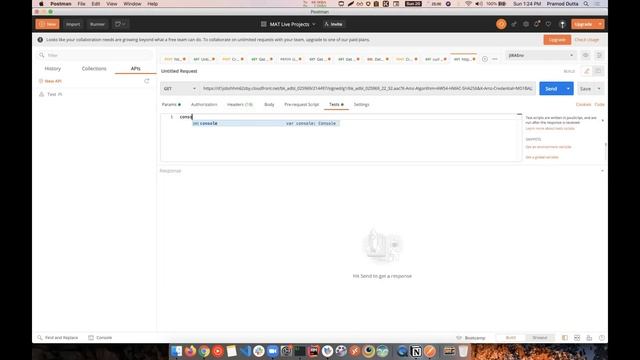Click the BUILD label near request title

pyautogui.click(x=569, y=71)
